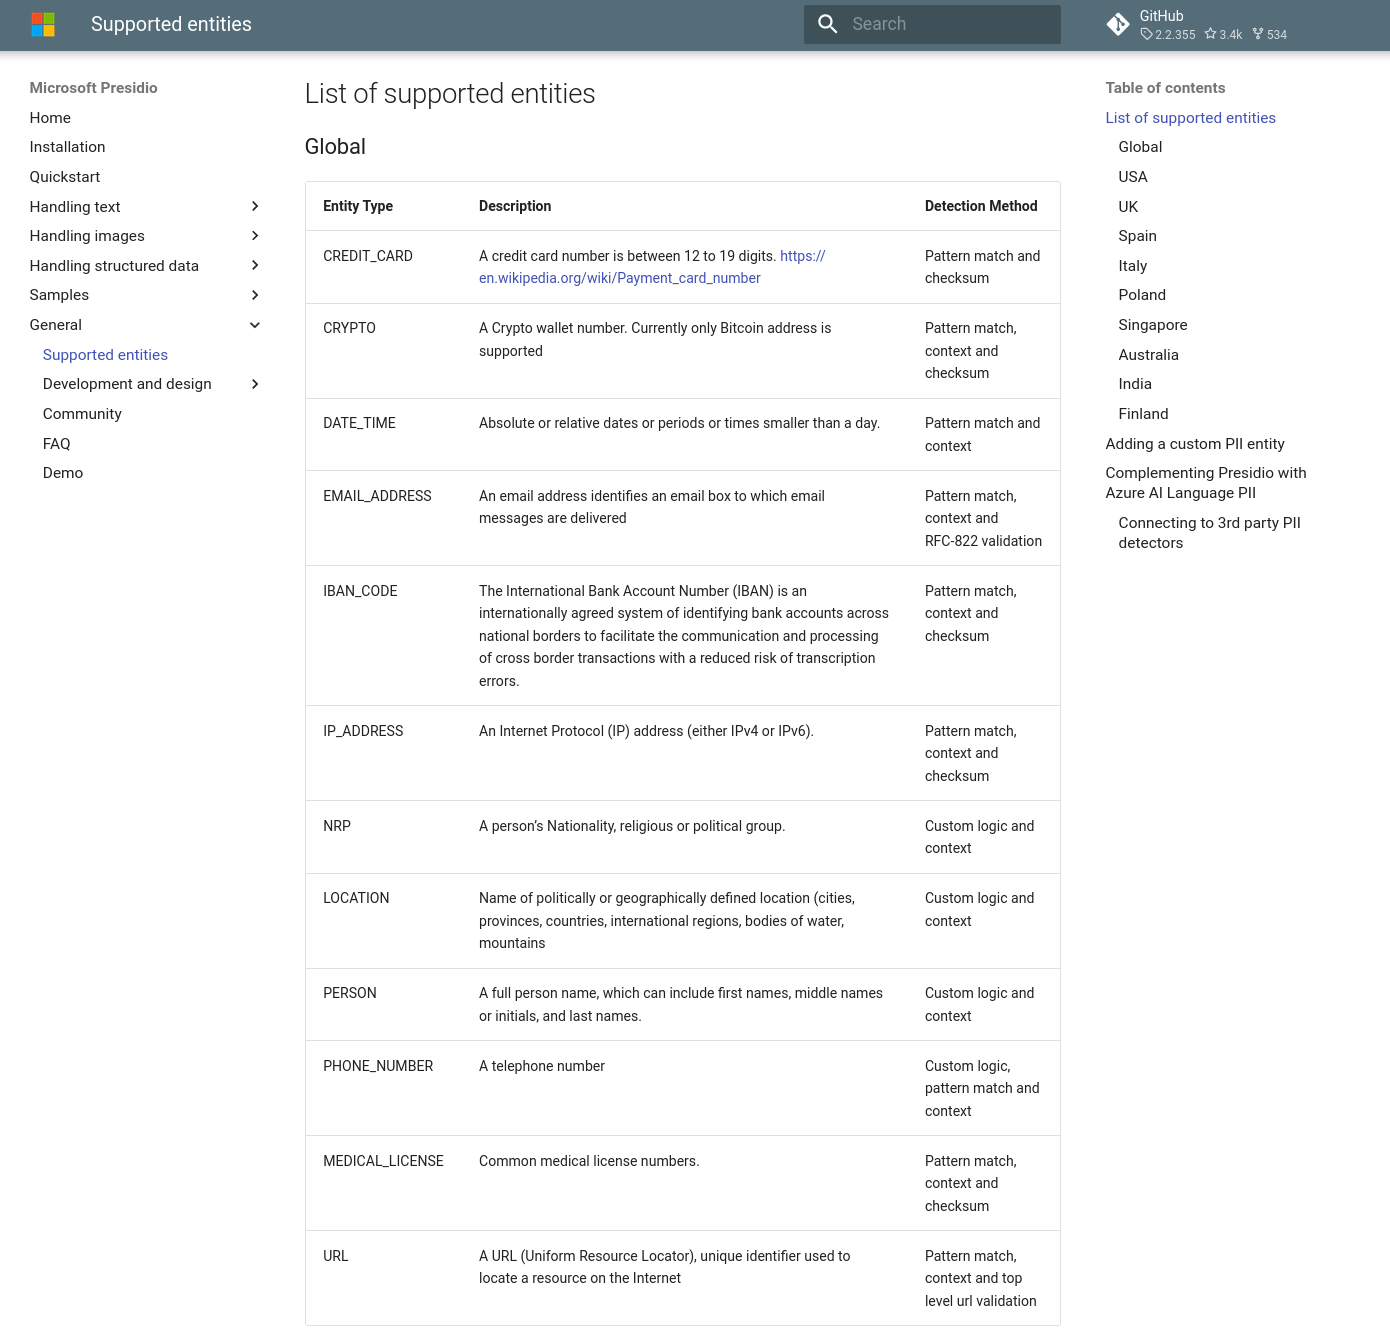The image size is (1390, 1340).
Task: Jump to Finland section in contents
Action: (1143, 414)
